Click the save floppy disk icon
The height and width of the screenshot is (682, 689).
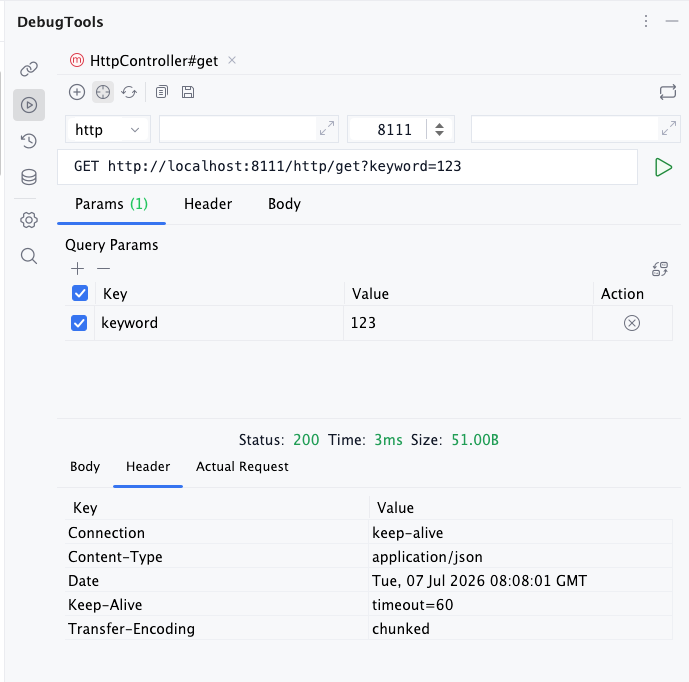point(188,92)
